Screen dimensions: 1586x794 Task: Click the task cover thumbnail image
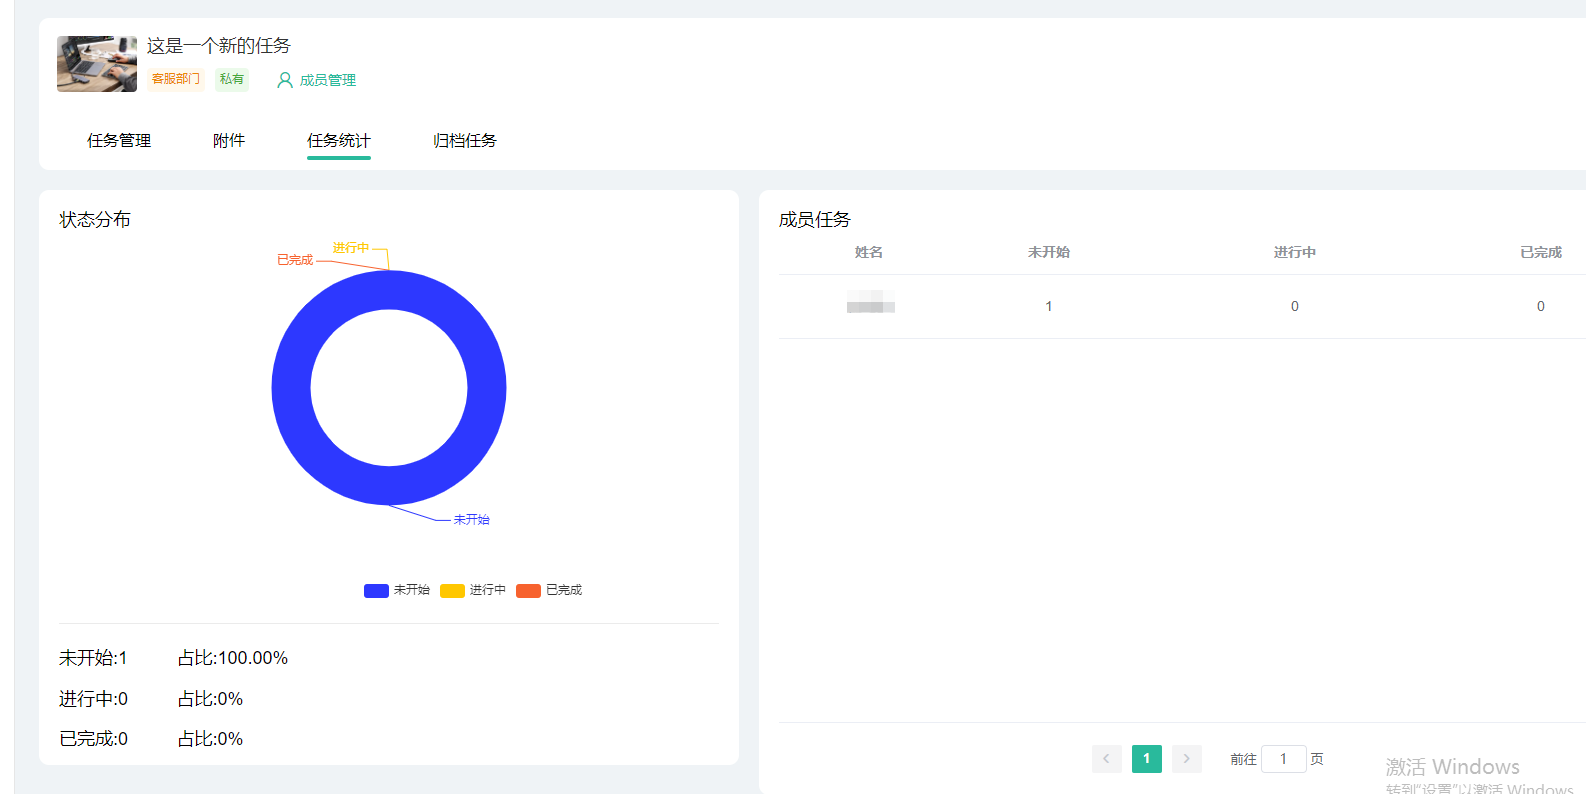click(97, 64)
